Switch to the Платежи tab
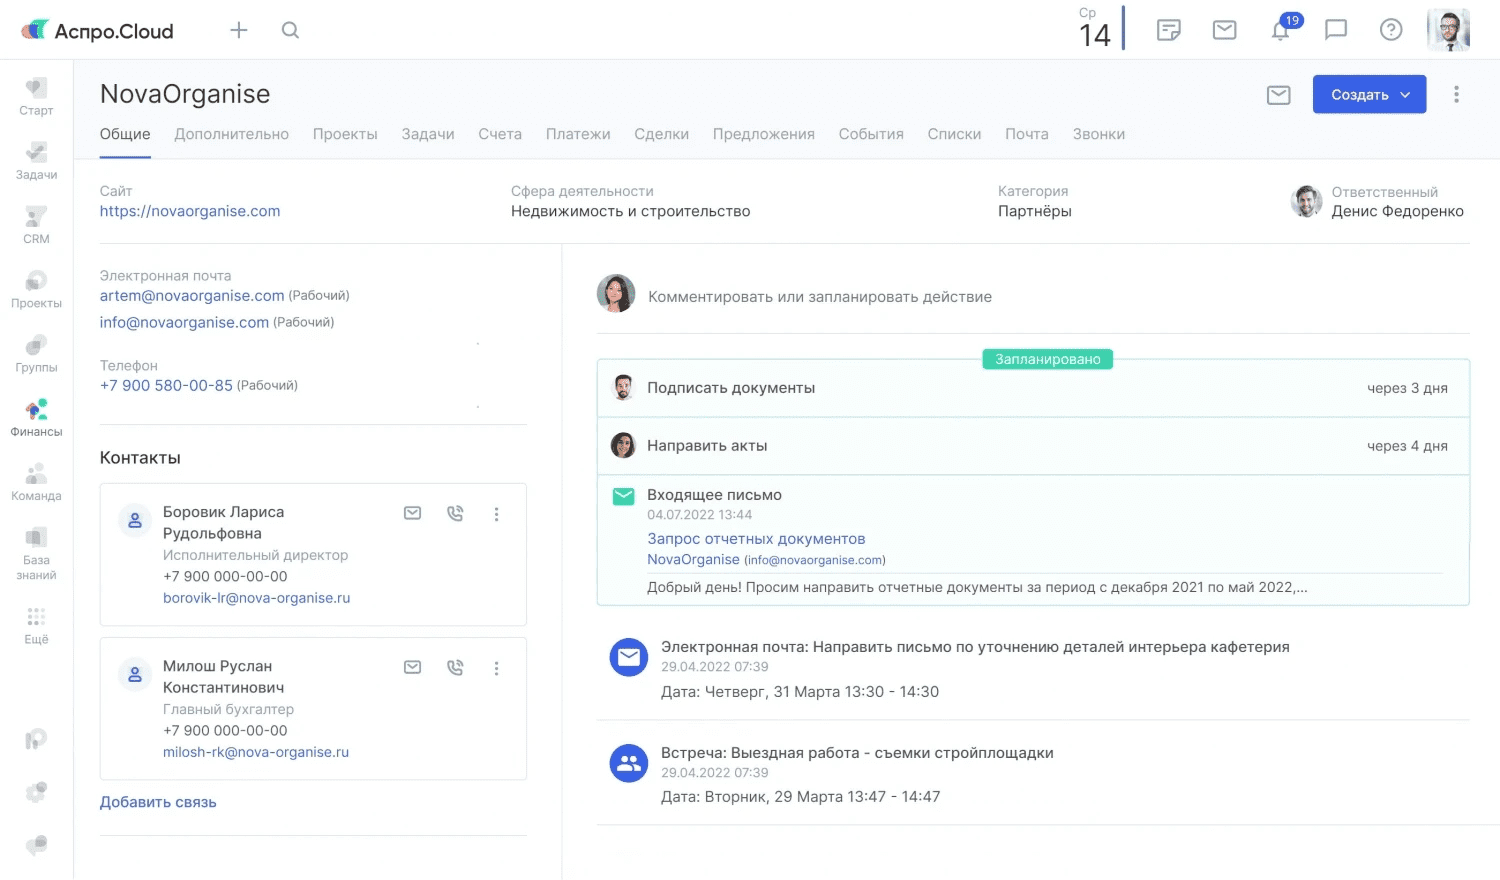The width and height of the screenshot is (1500, 880). (578, 134)
